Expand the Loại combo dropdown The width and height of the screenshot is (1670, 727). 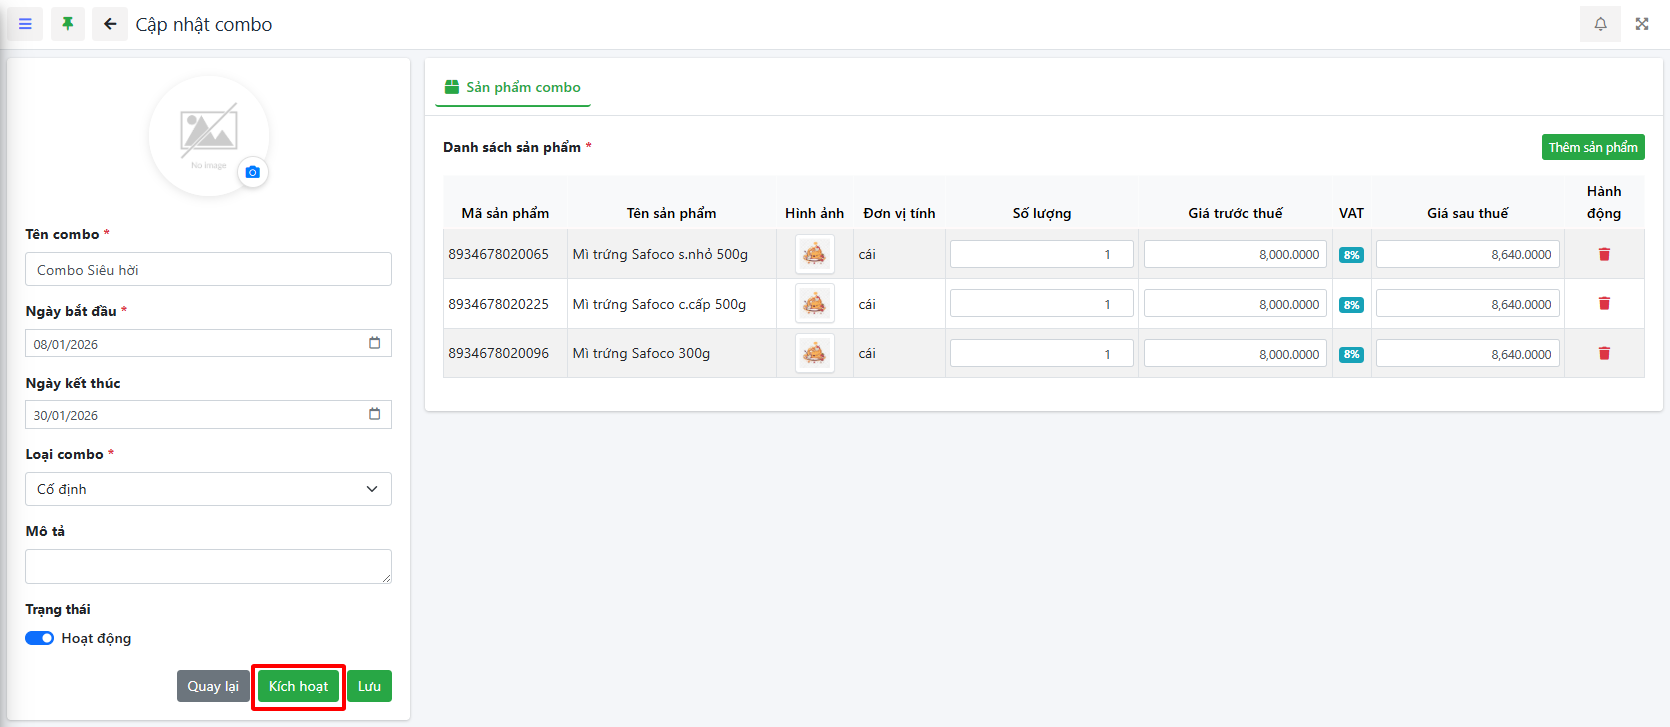click(208, 489)
